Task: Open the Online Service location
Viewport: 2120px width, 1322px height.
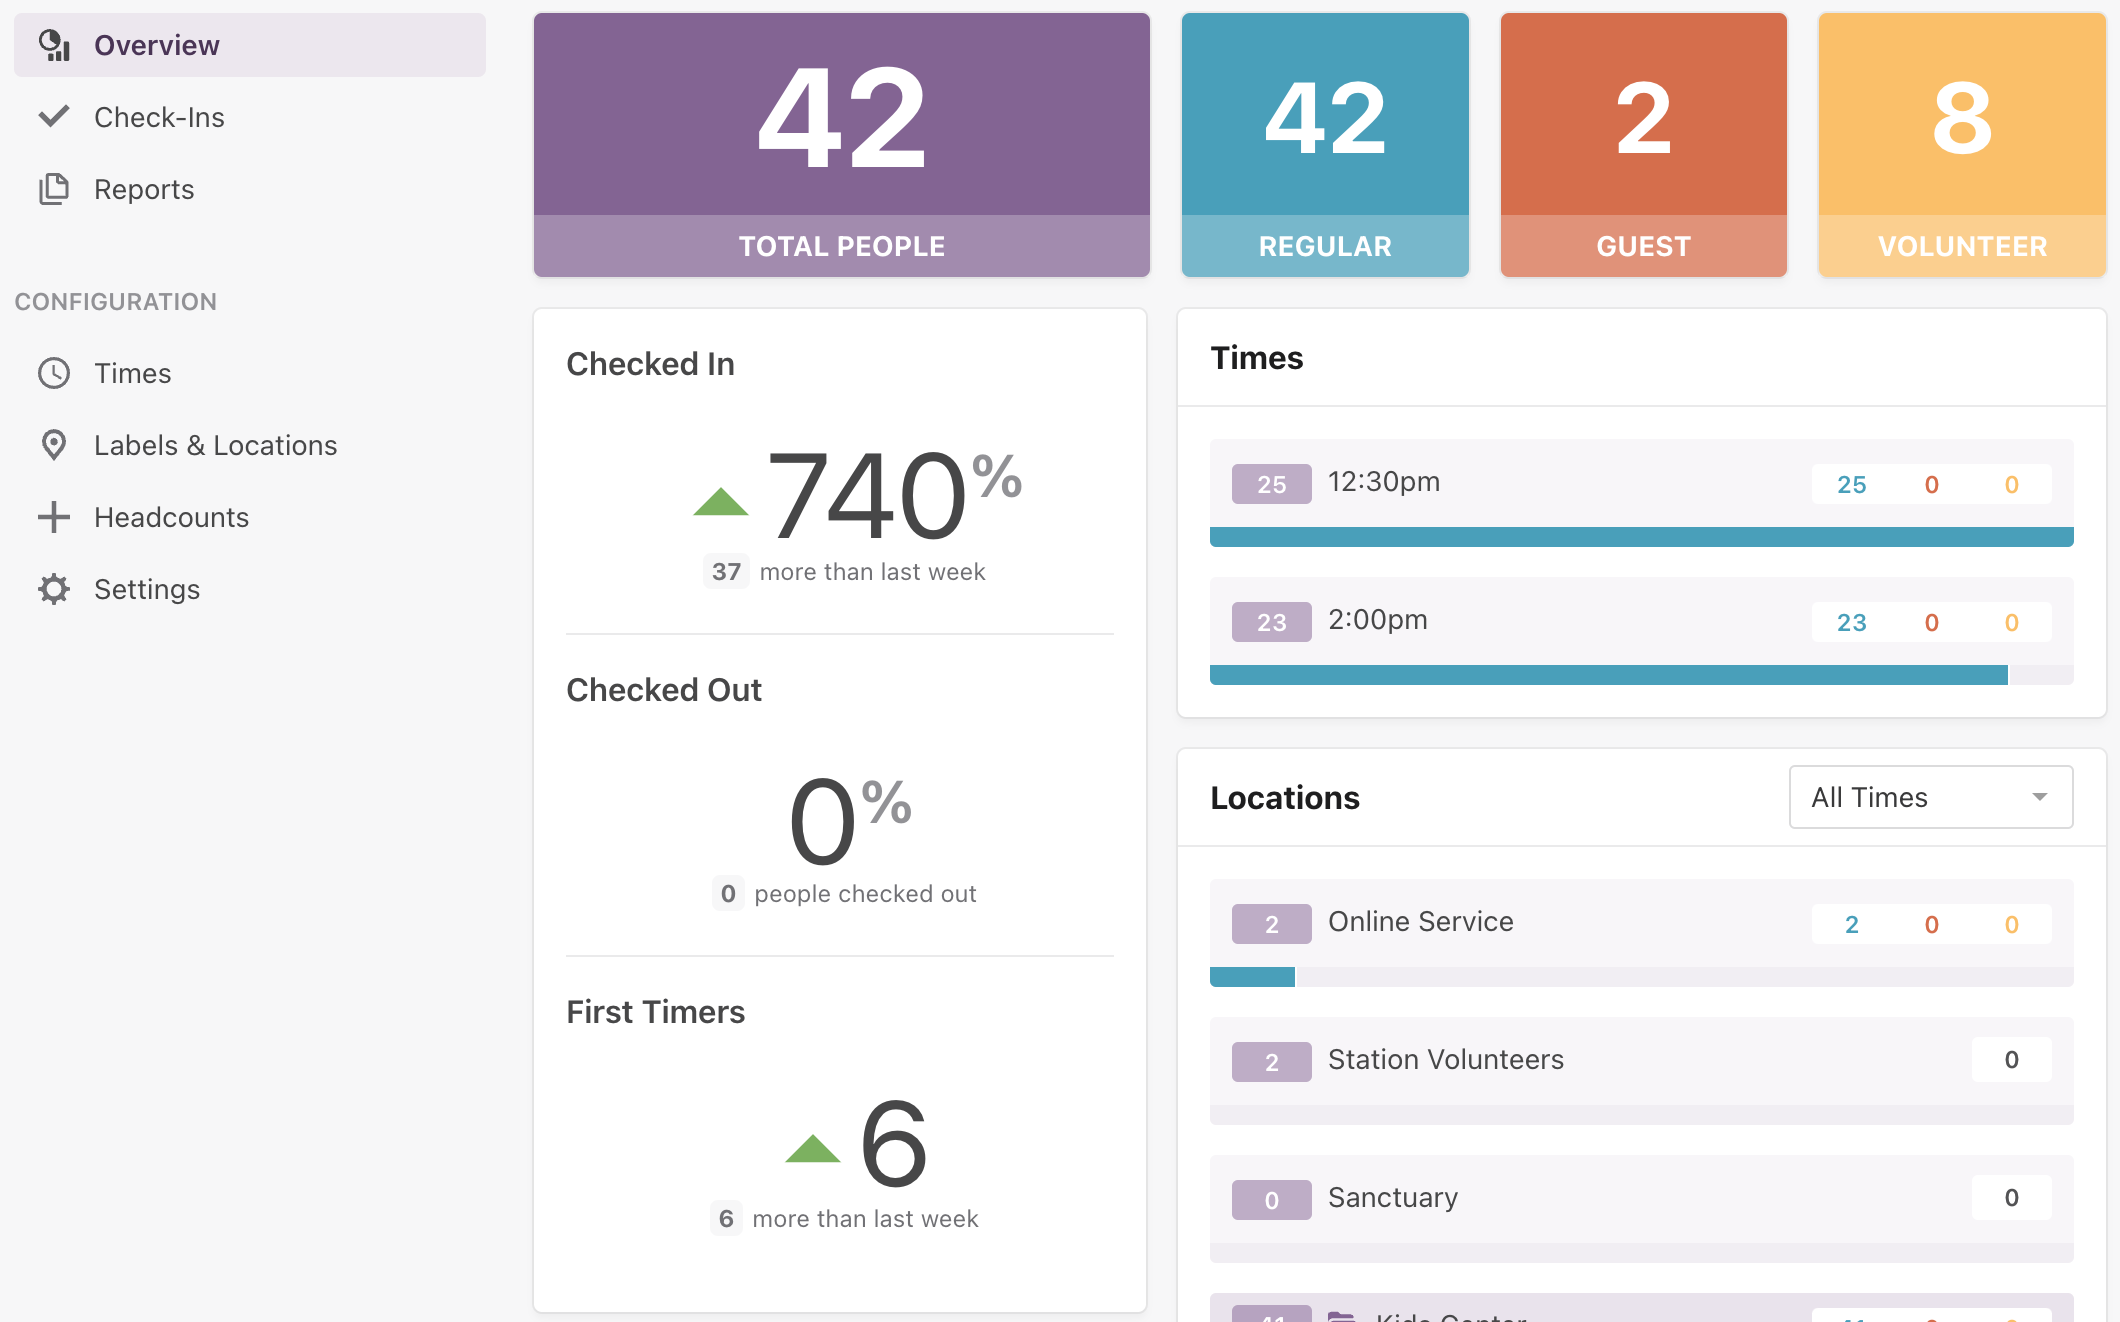Action: (x=1642, y=933)
